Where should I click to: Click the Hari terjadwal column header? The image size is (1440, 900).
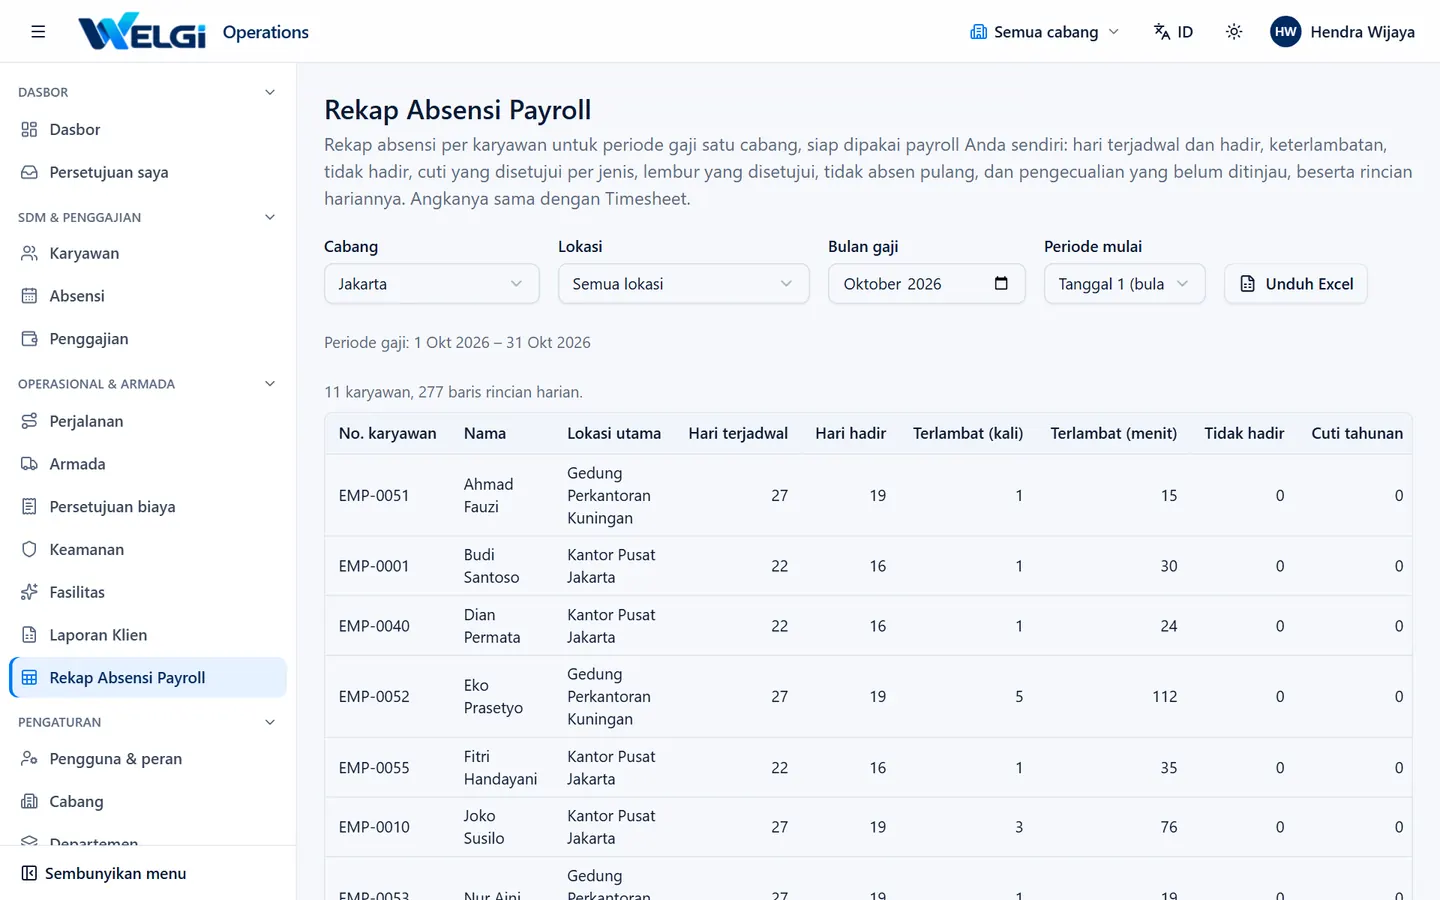738,434
